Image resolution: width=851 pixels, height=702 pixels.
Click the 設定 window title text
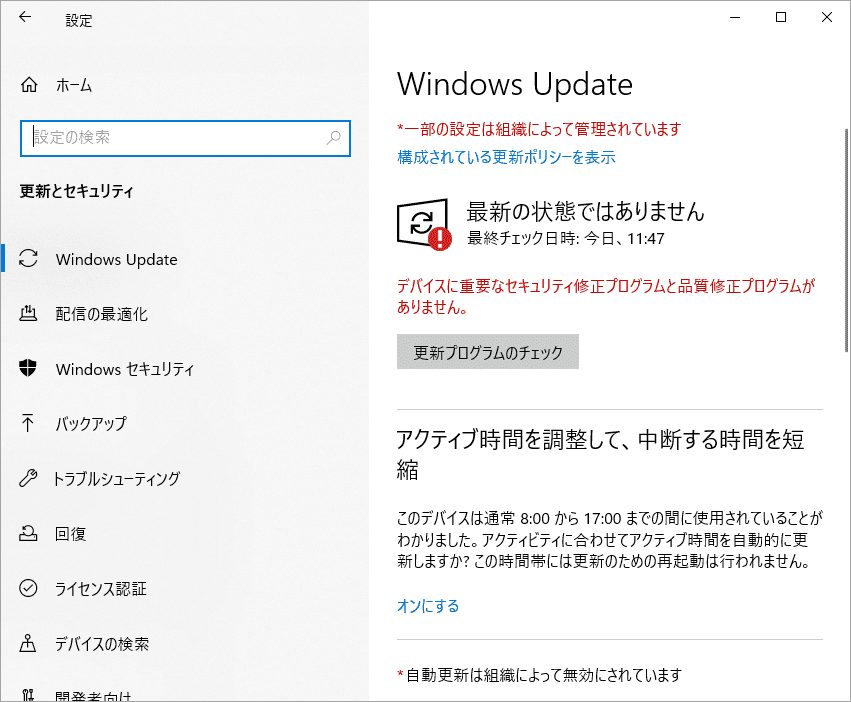[79, 21]
